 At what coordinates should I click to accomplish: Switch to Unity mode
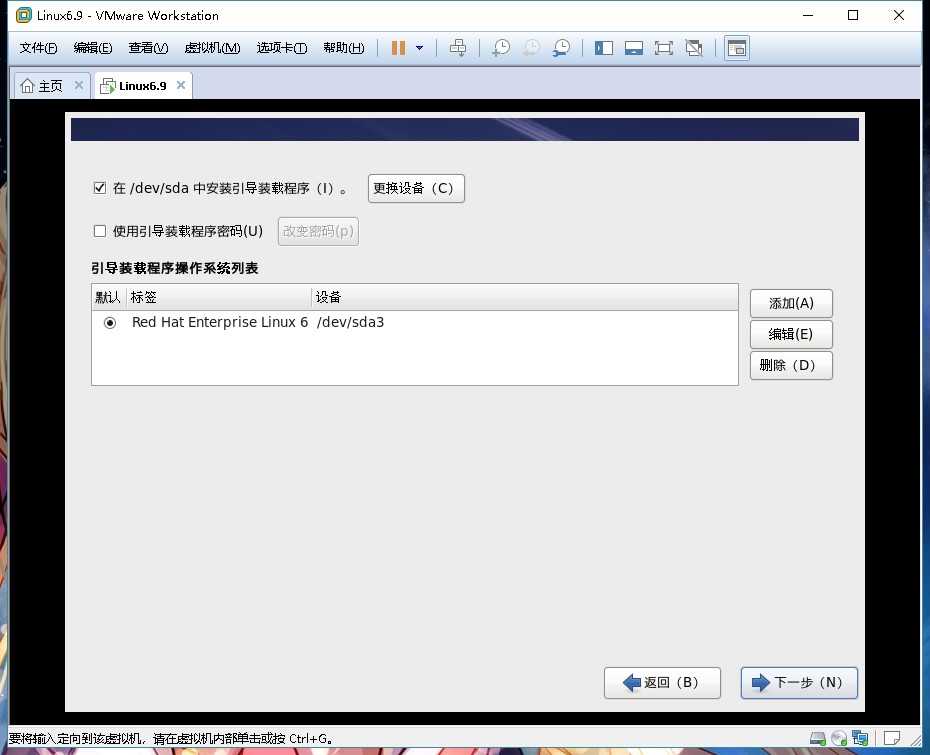(694, 48)
